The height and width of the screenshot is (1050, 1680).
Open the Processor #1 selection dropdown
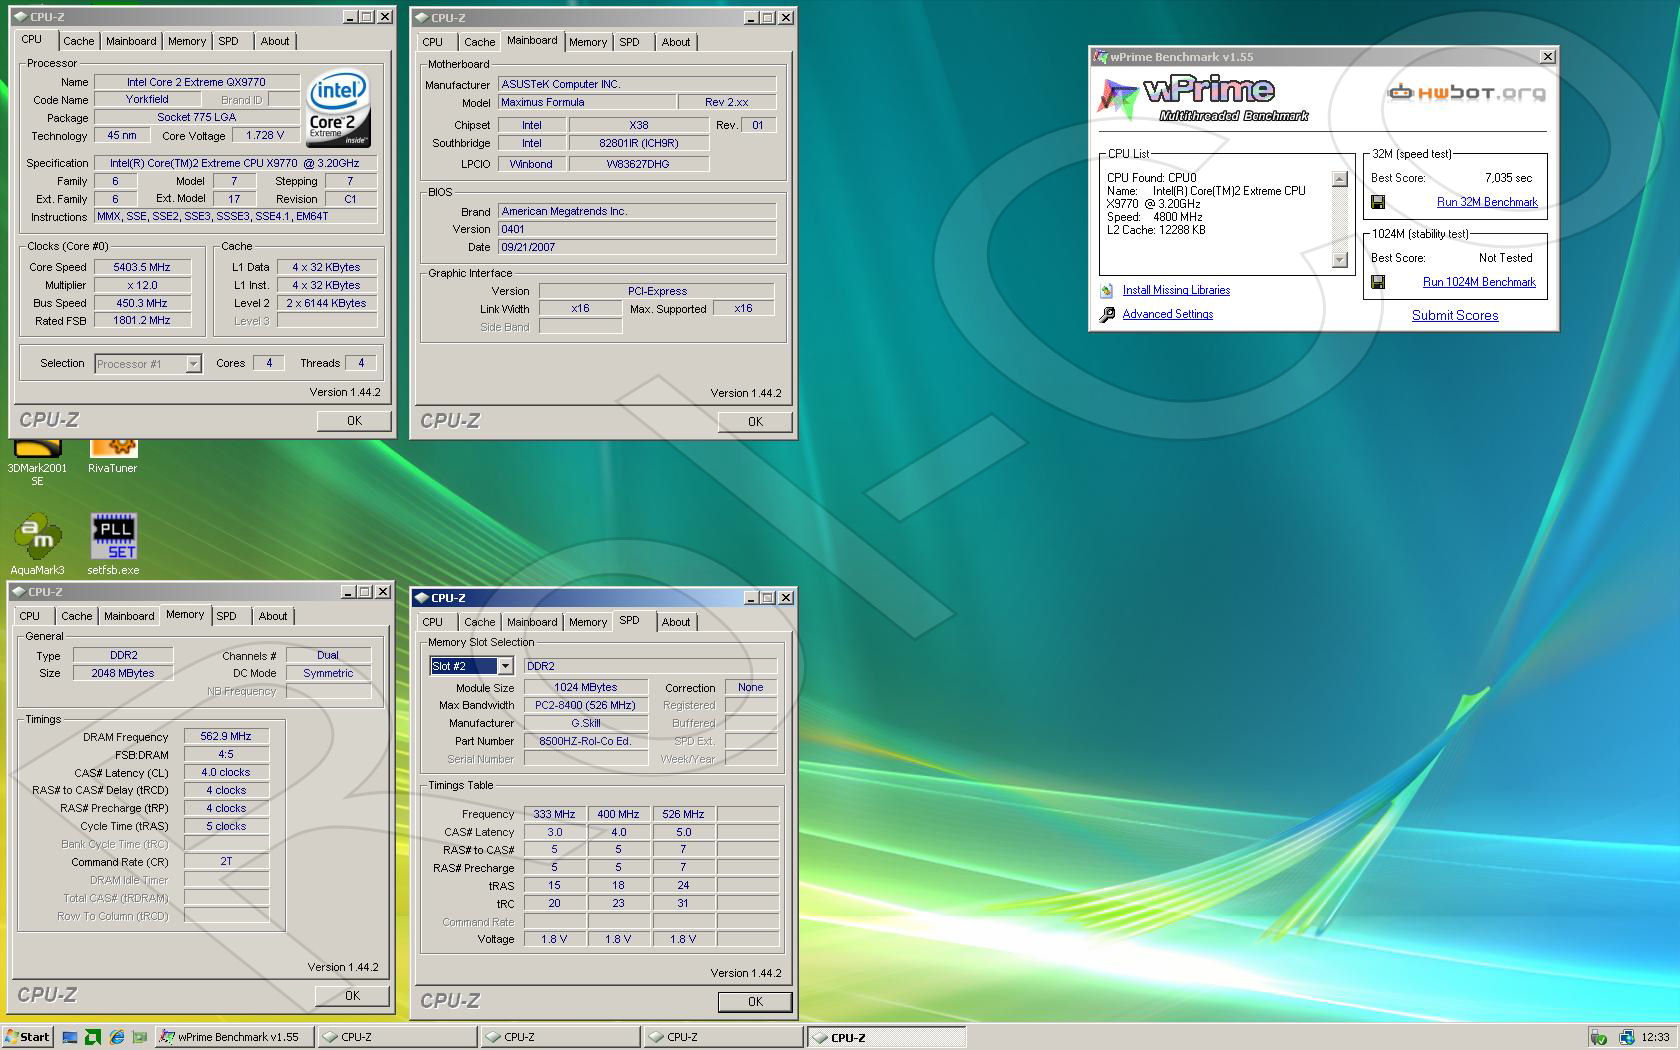tap(193, 364)
